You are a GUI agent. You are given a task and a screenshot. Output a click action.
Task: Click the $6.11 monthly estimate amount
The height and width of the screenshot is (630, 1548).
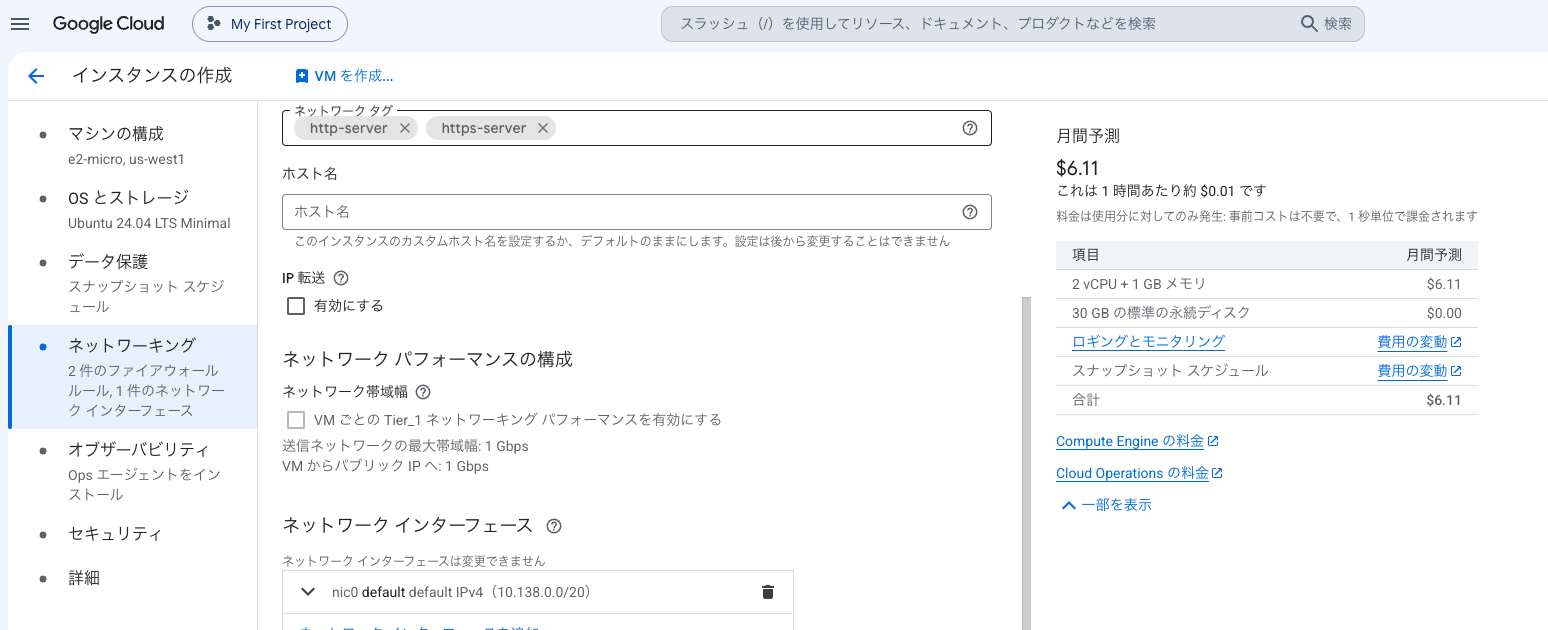tap(1077, 168)
